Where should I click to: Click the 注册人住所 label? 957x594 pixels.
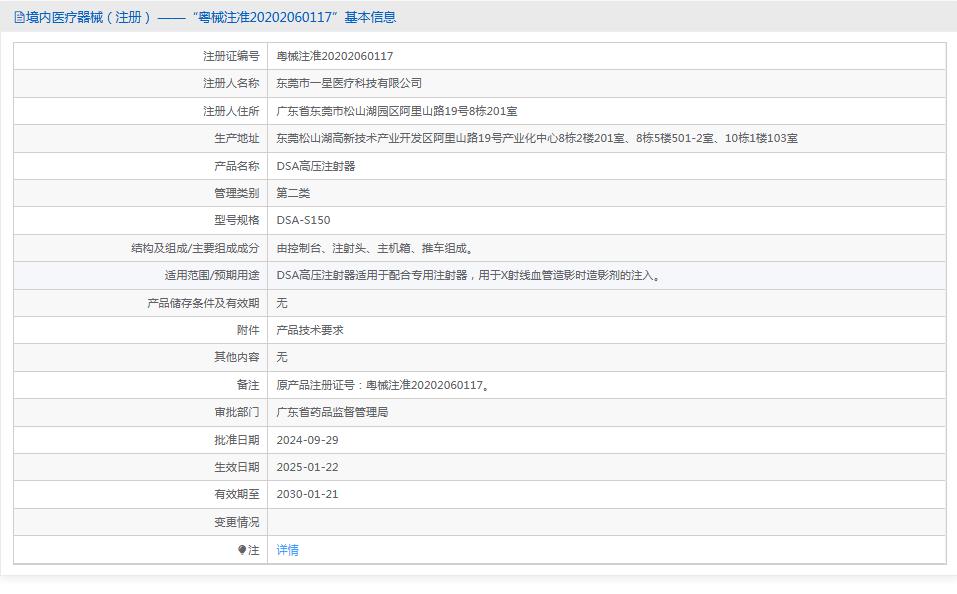231,111
